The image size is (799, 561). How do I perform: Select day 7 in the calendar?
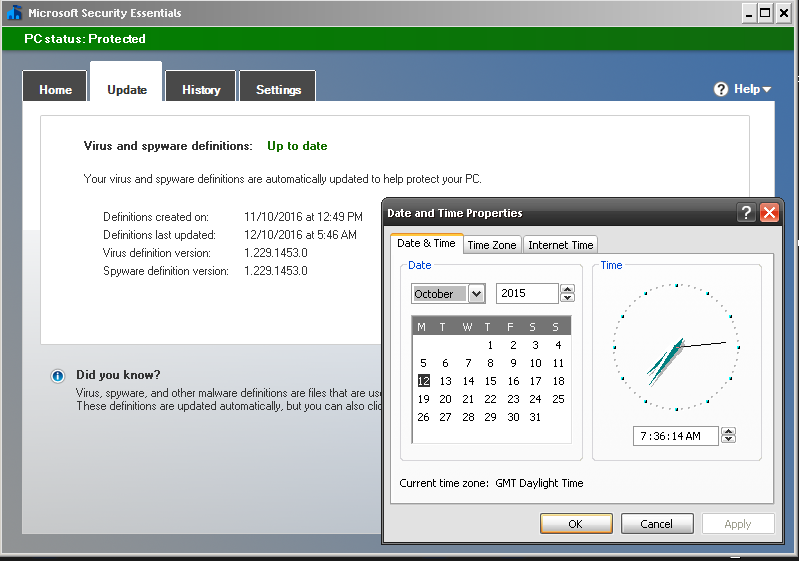pyautogui.click(x=468, y=363)
